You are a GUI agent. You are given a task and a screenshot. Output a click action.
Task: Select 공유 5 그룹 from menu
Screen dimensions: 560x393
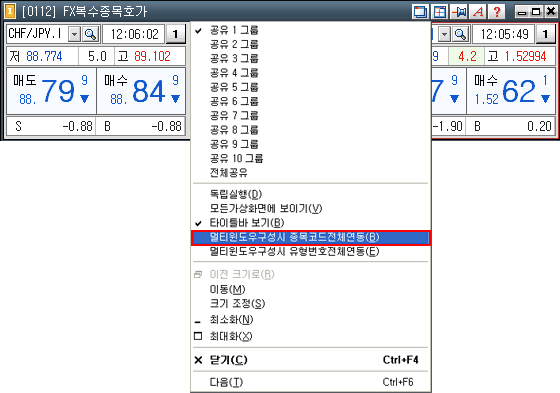(310, 87)
